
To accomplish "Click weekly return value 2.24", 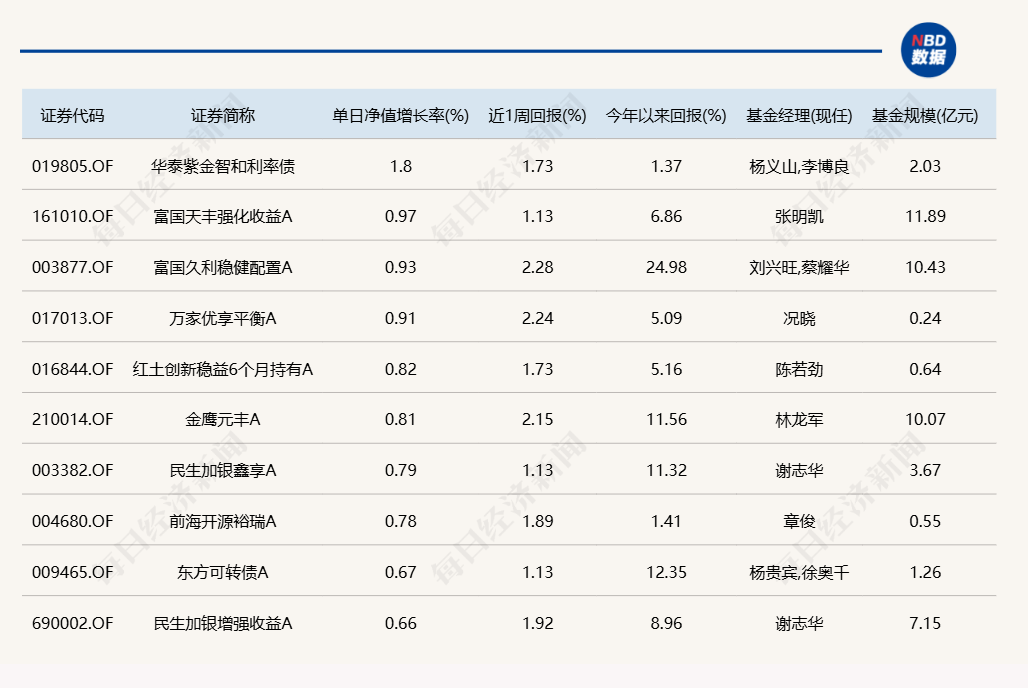I will click(538, 318).
